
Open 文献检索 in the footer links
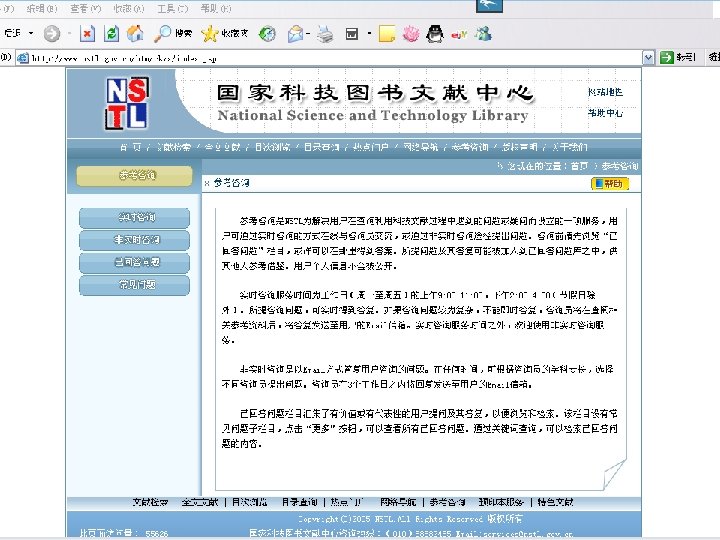click(x=151, y=502)
